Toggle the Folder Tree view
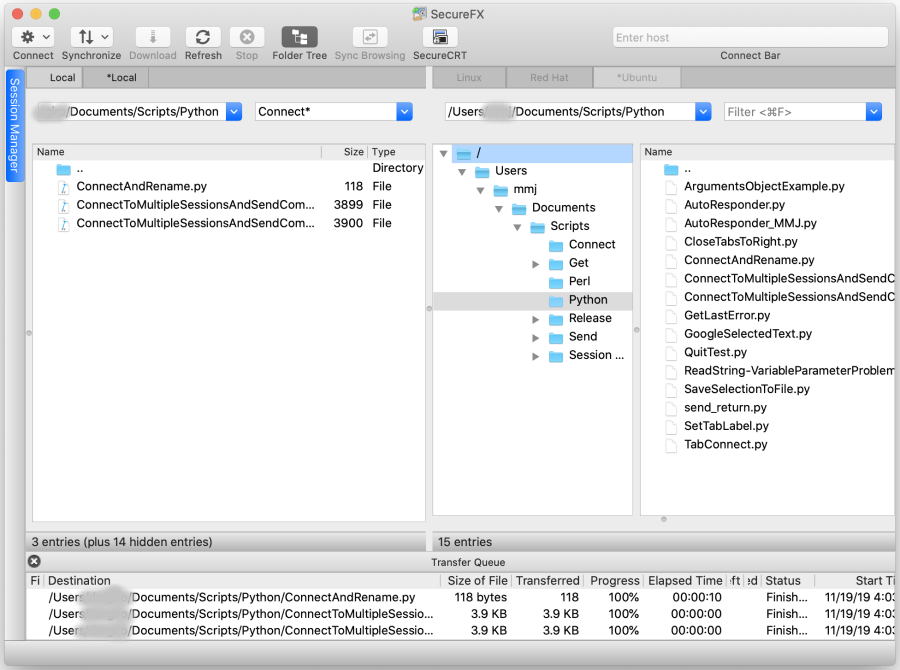900x670 pixels. point(299,37)
